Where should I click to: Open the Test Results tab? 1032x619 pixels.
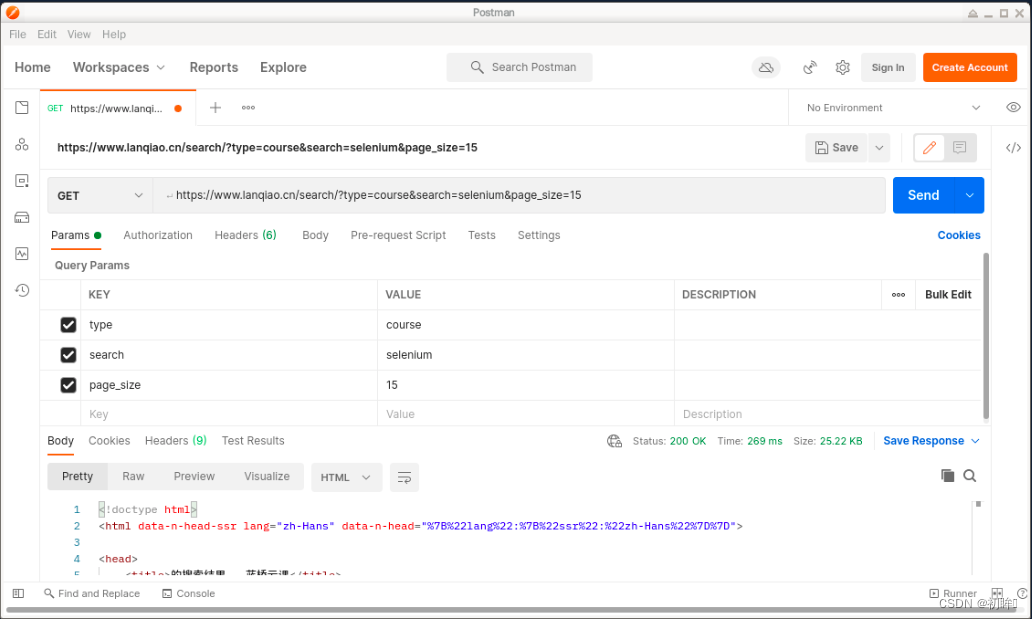[253, 441]
